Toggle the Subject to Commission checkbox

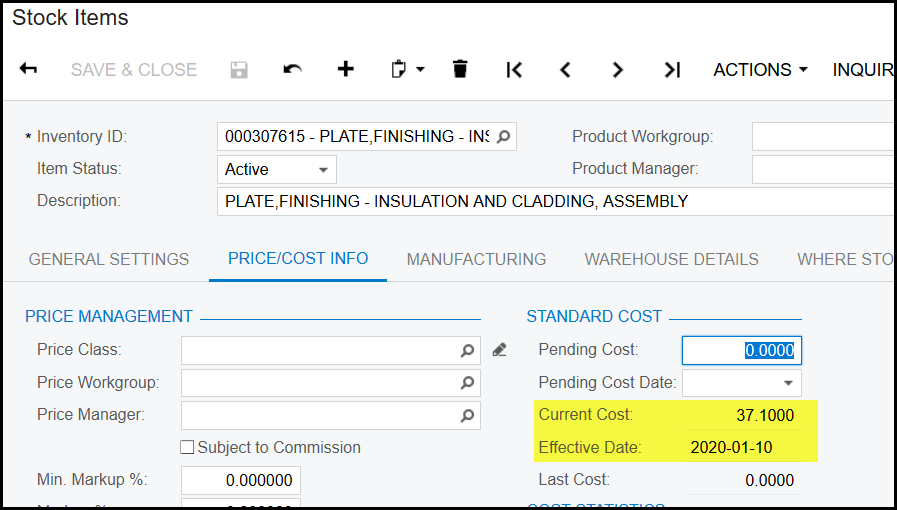pyautogui.click(x=187, y=447)
